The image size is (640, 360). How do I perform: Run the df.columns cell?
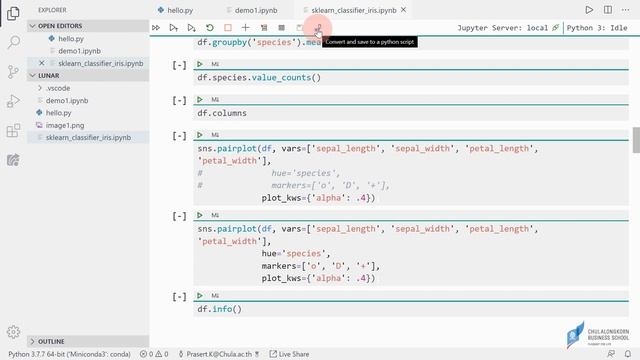pyautogui.click(x=200, y=100)
